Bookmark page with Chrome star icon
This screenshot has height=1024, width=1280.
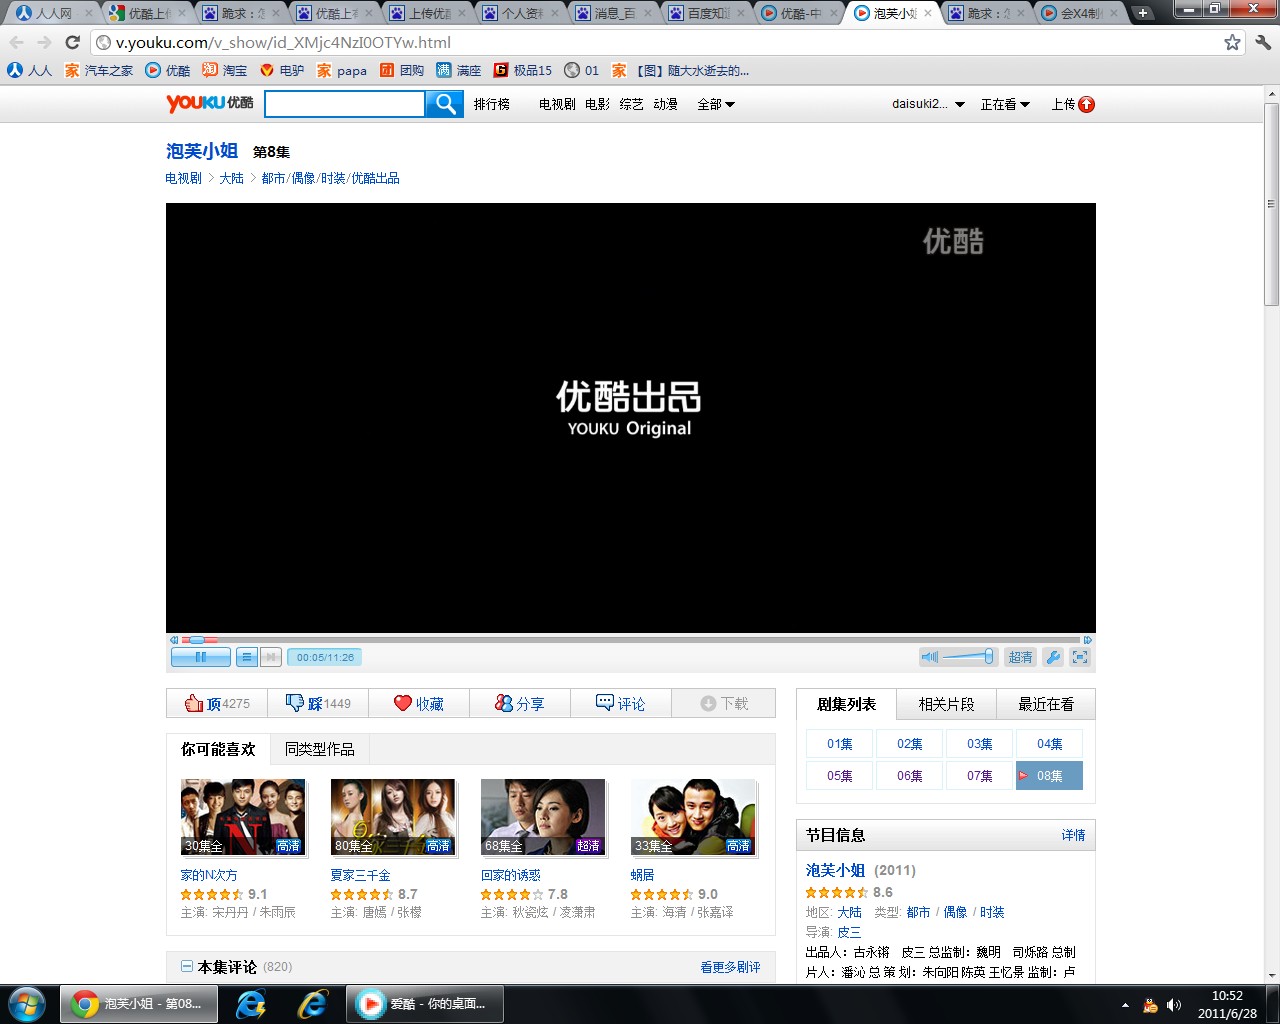coord(1232,42)
